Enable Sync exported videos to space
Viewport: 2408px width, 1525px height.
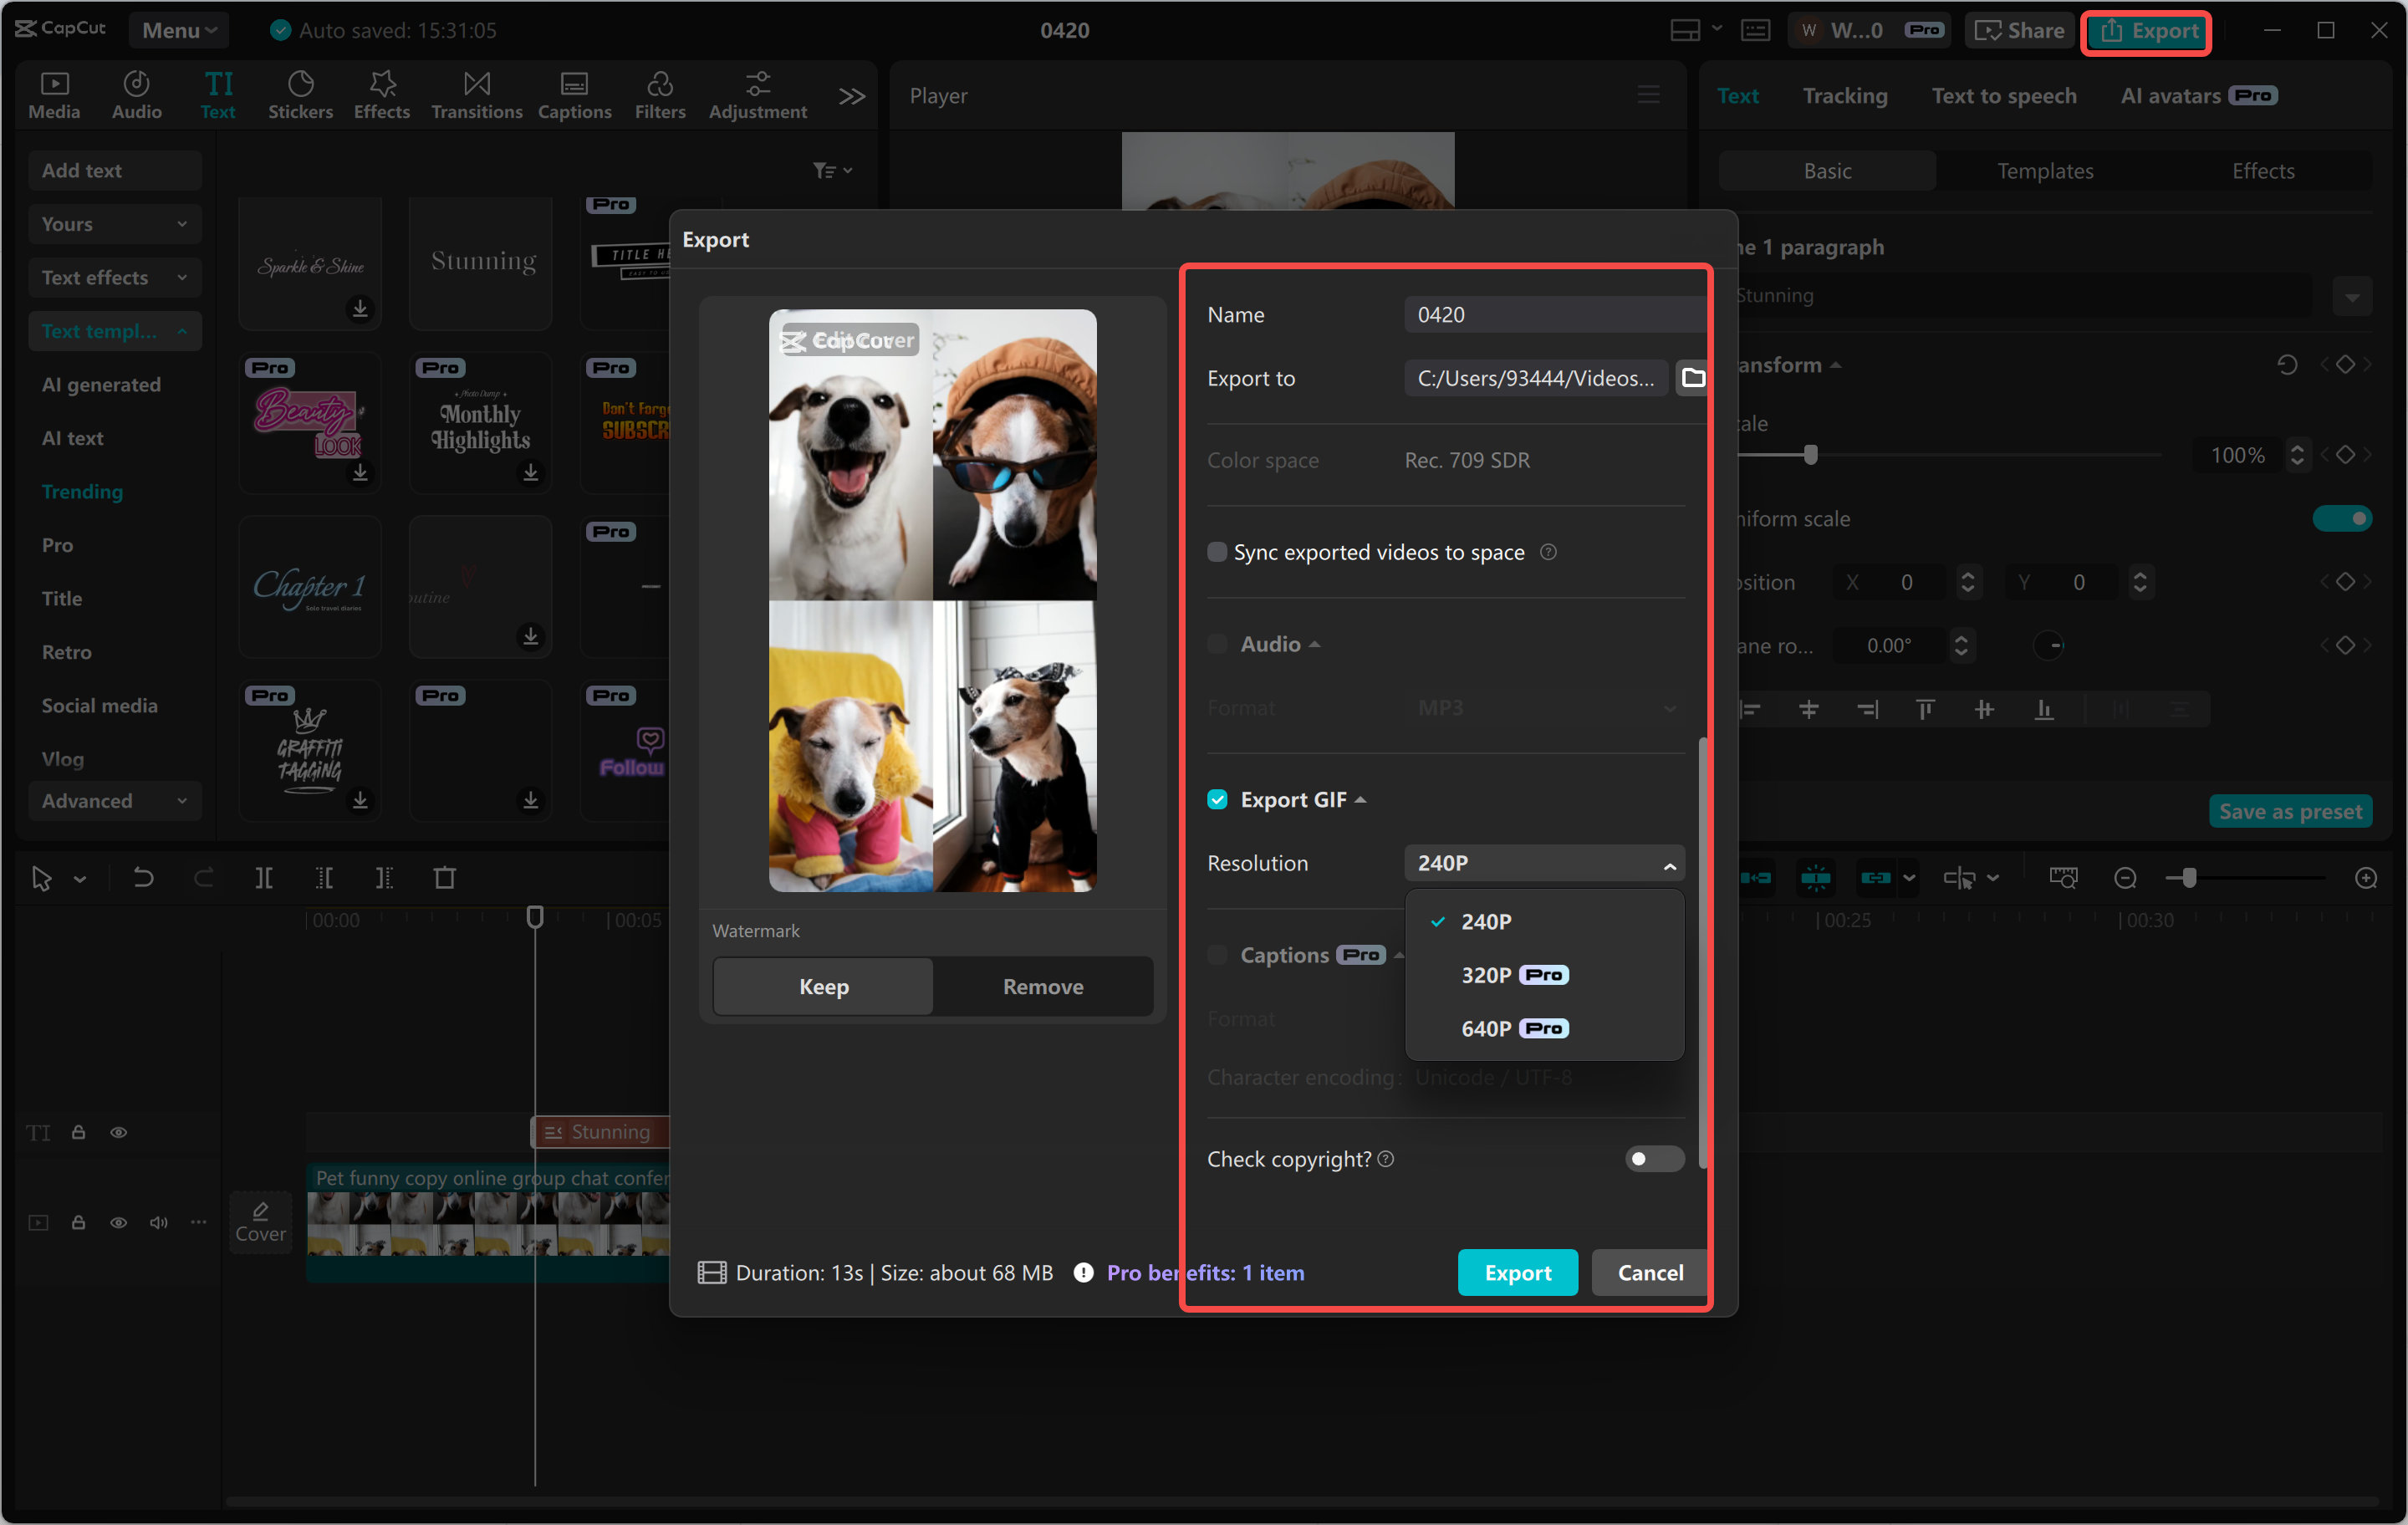point(1217,551)
